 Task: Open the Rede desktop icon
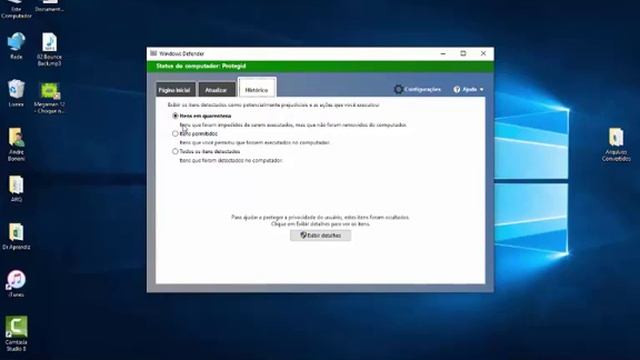point(16,42)
